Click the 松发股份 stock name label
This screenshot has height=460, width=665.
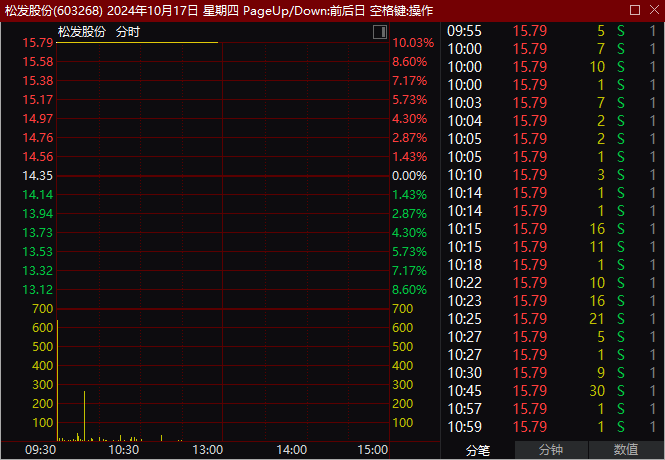coord(81,32)
